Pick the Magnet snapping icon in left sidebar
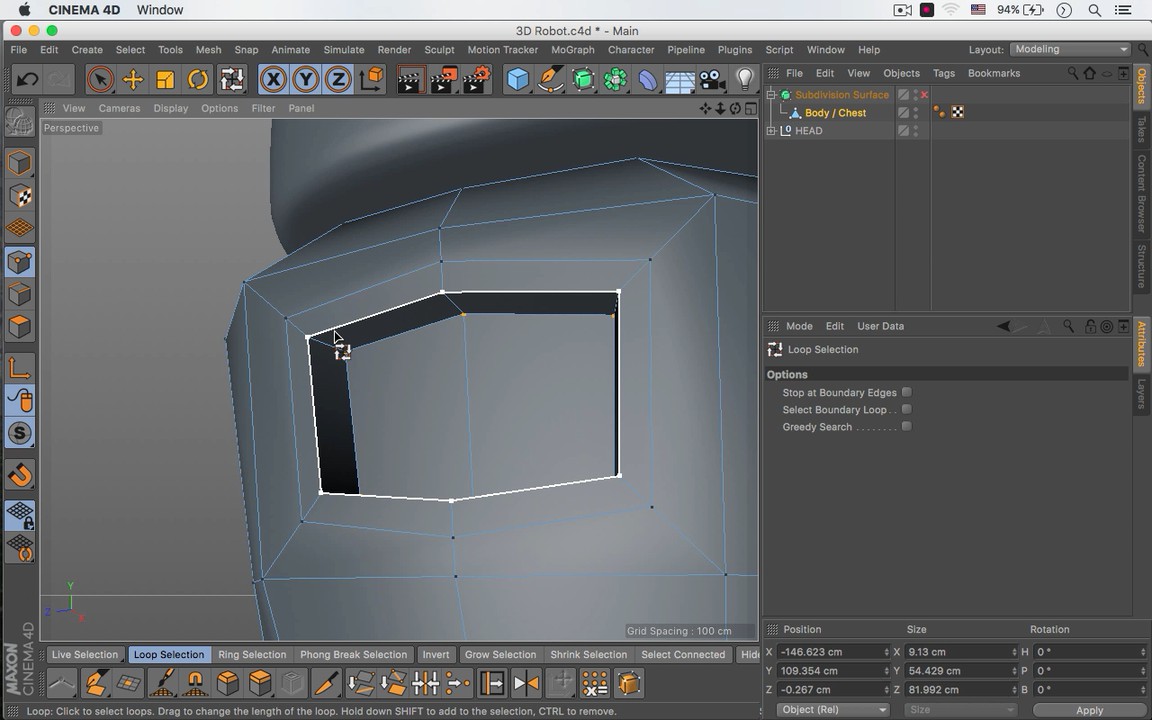 (x=20, y=475)
